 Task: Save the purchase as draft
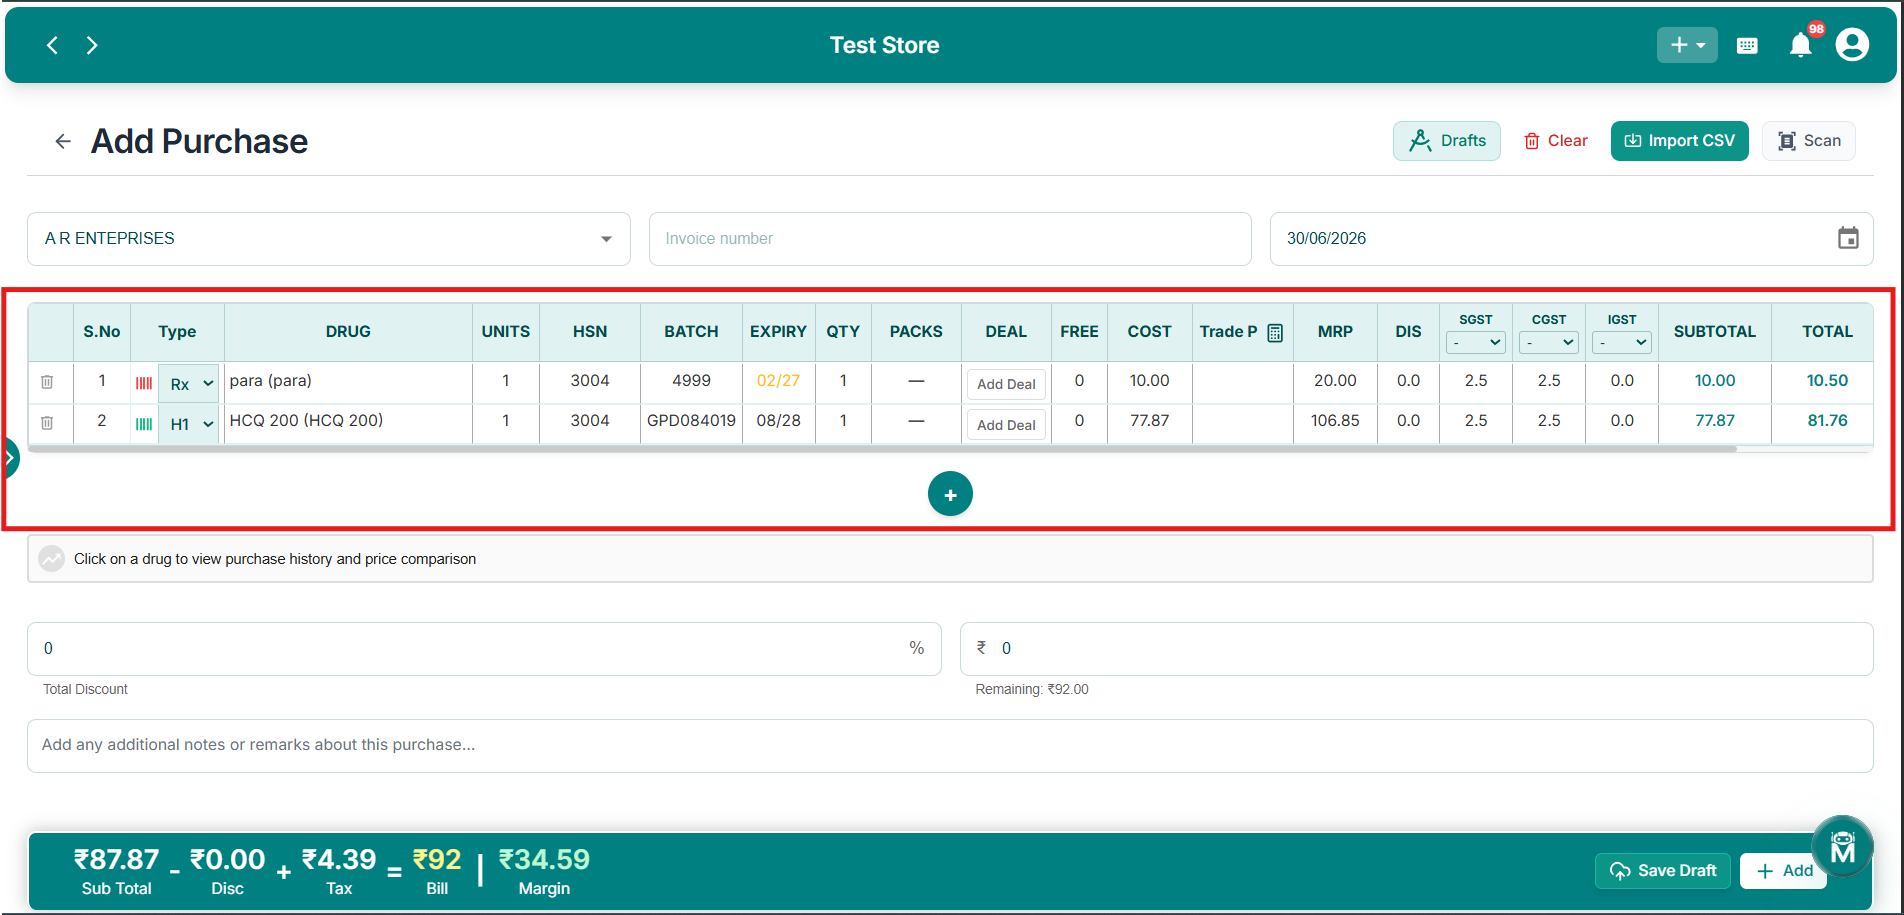(1663, 871)
